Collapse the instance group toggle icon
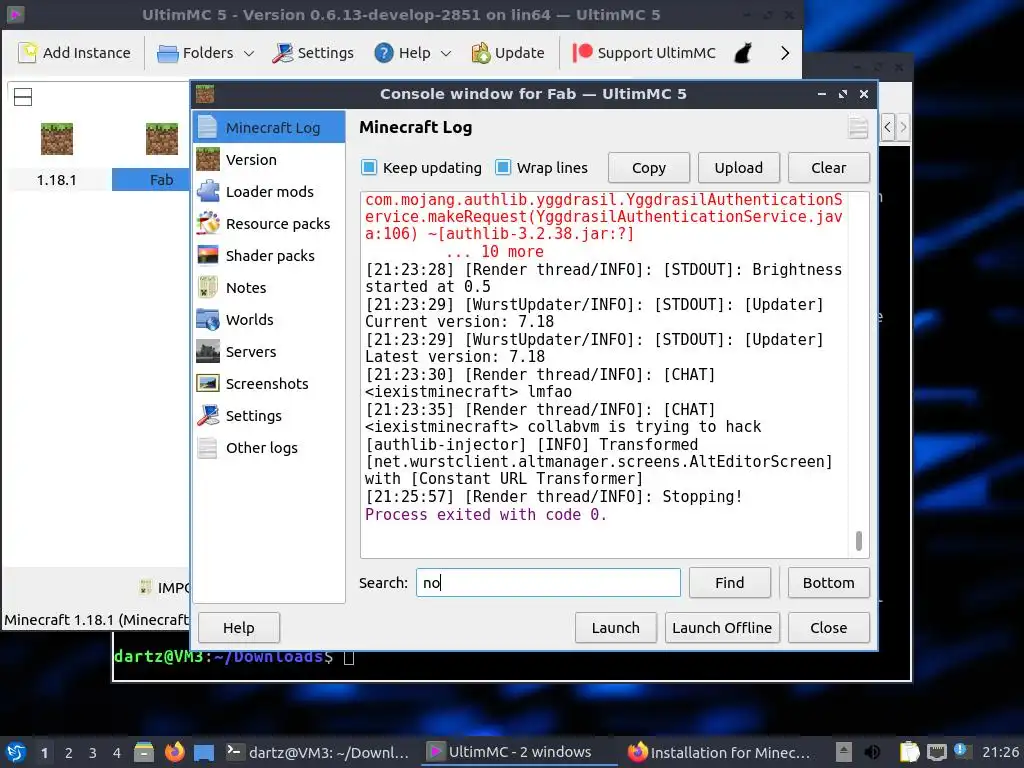 point(23,97)
